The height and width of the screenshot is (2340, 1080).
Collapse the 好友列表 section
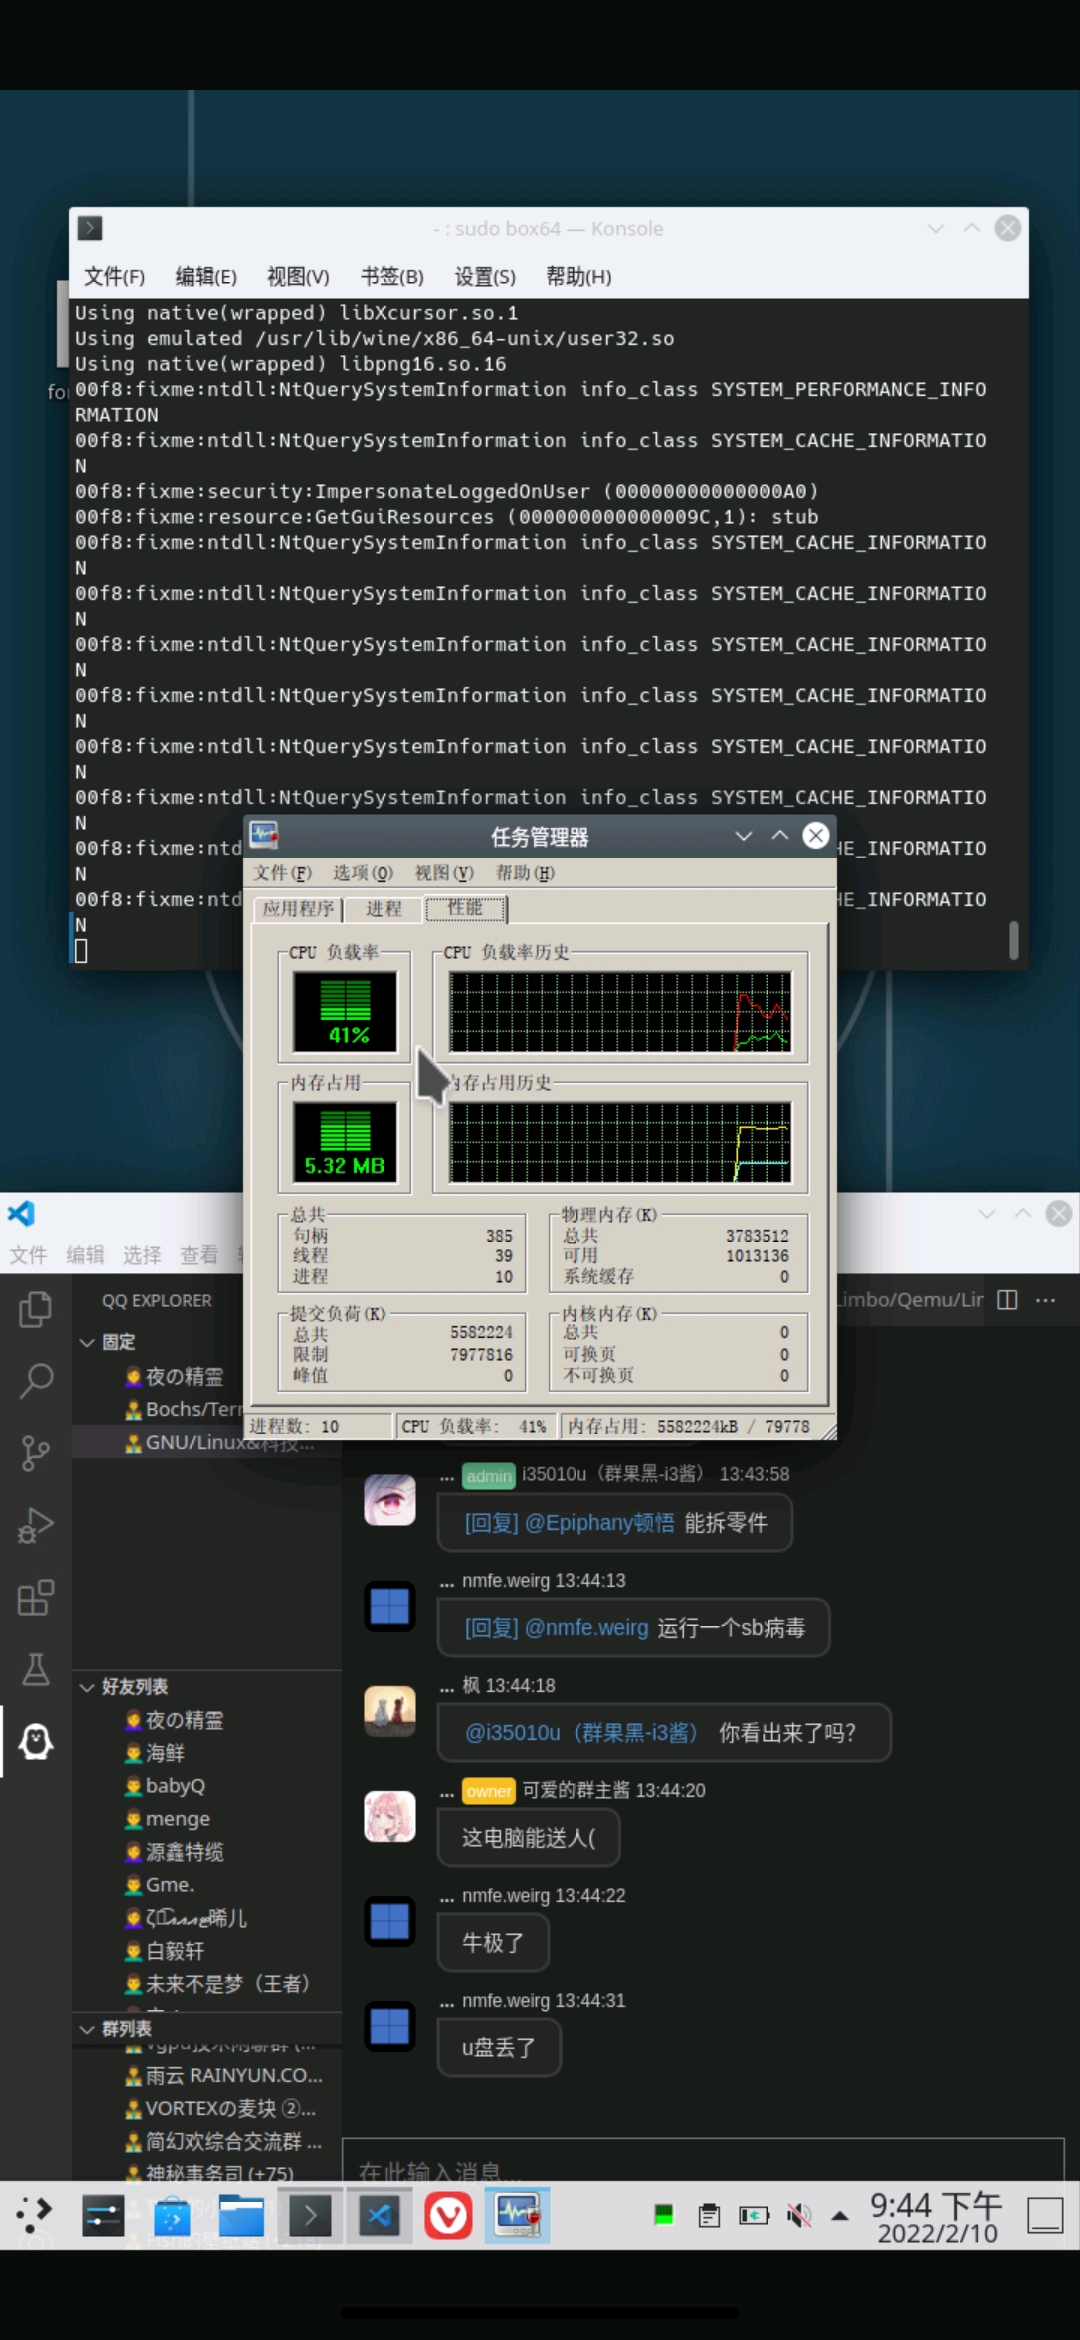87,1687
